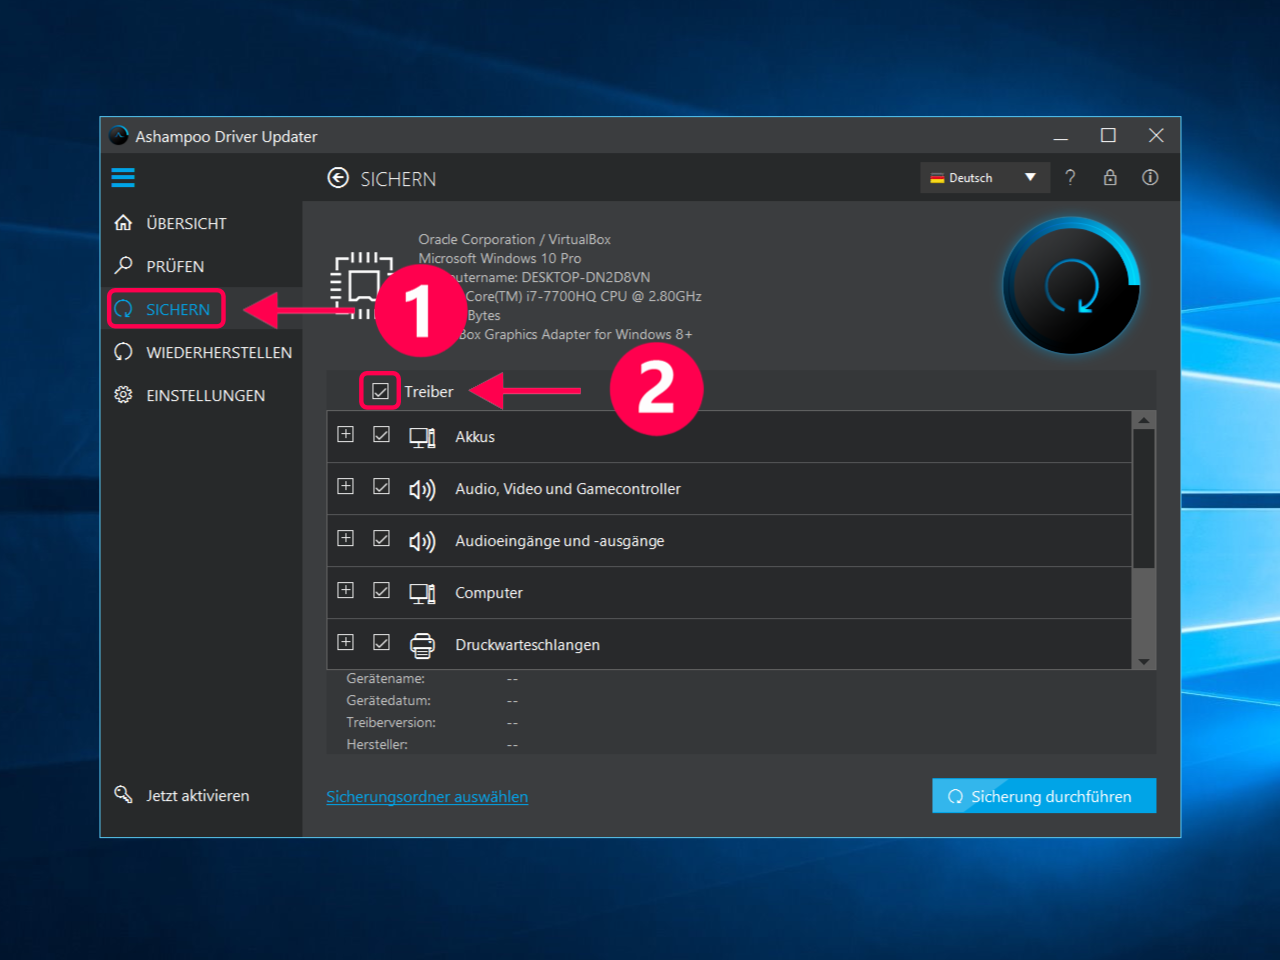The width and height of the screenshot is (1280, 960).
Task: Select the Computer row label
Action: [x=489, y=593]
